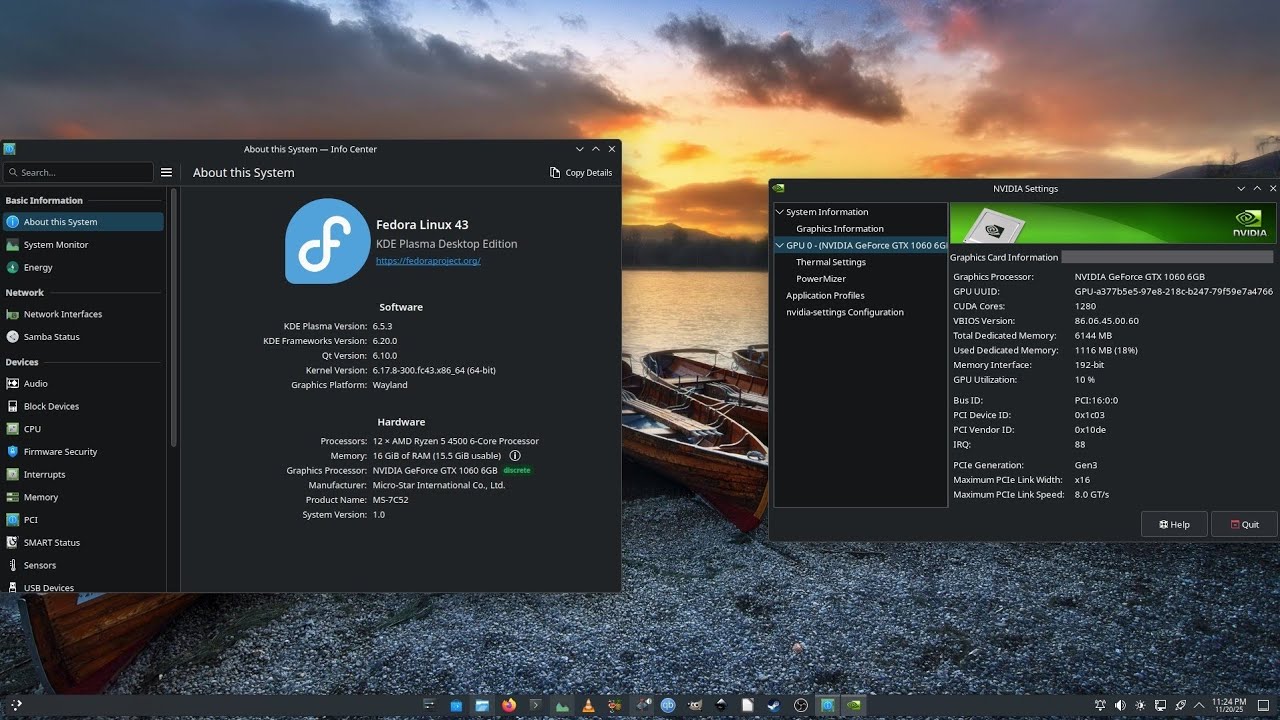Click Help in NVIDIA Settings
Viewport: 1280px width, 720px height.
point(1174,525)
